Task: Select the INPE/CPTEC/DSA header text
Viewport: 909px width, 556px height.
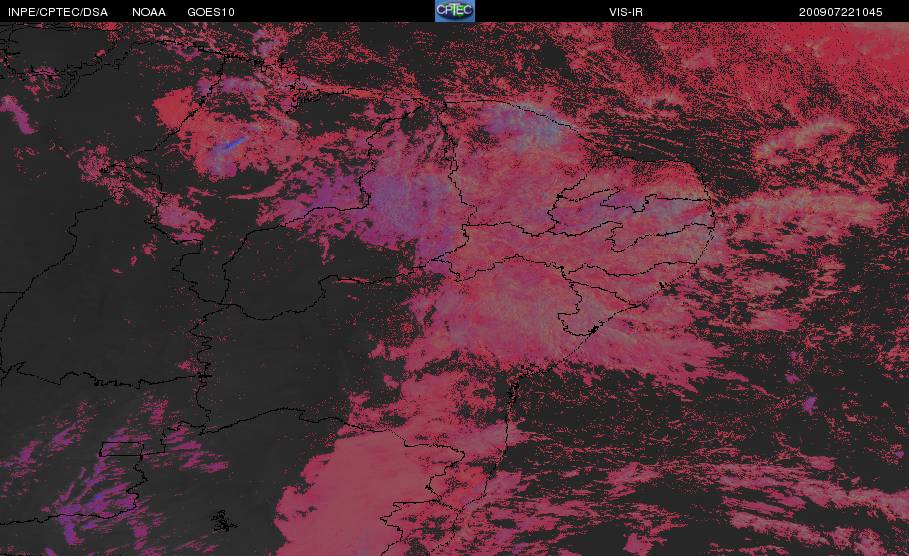Action: [x=58, y=12]
